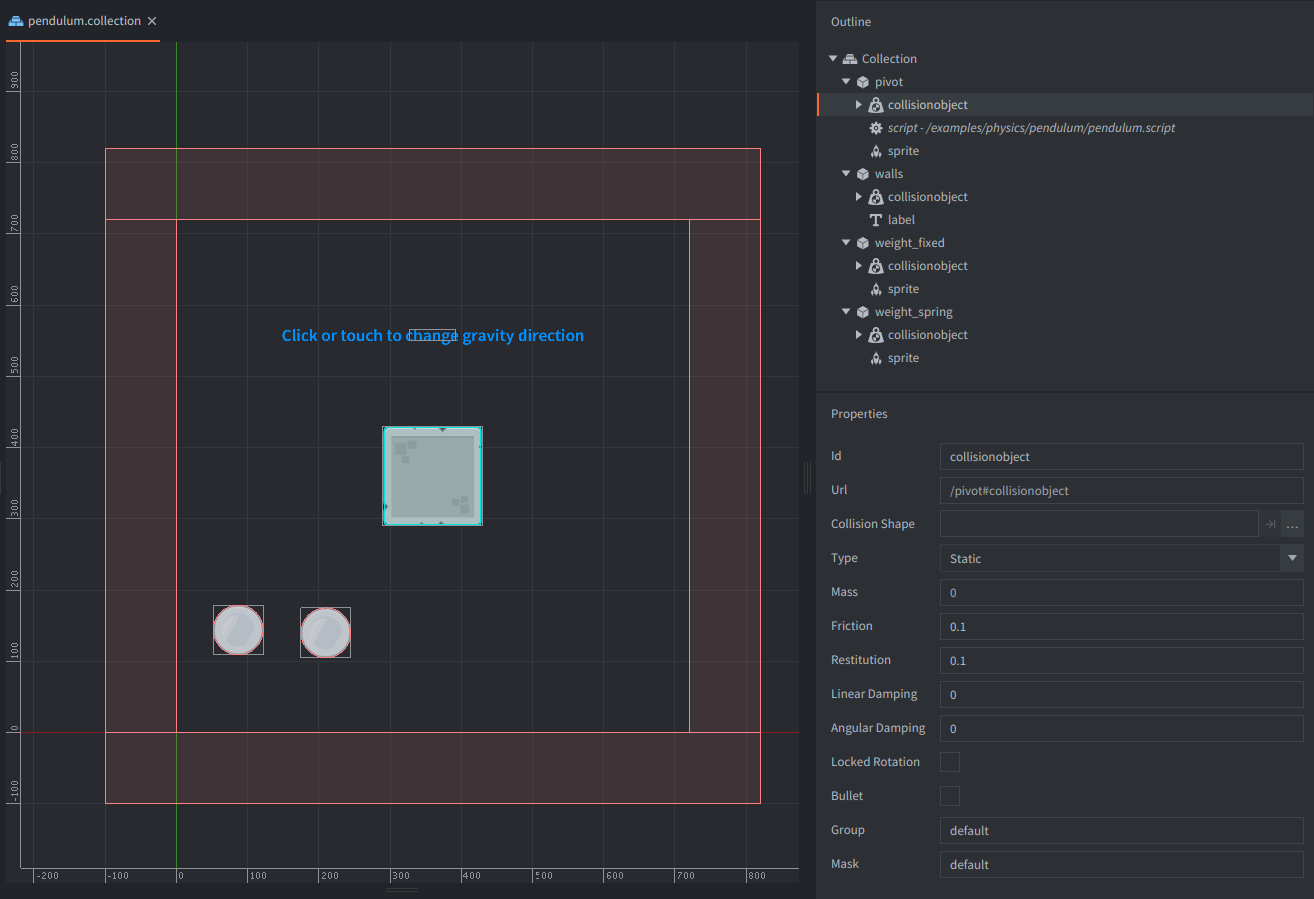The height and width of the screenshot is (899, 1314).
Task: Click the weight_spring game object cube icon
Action: [862, 312]
